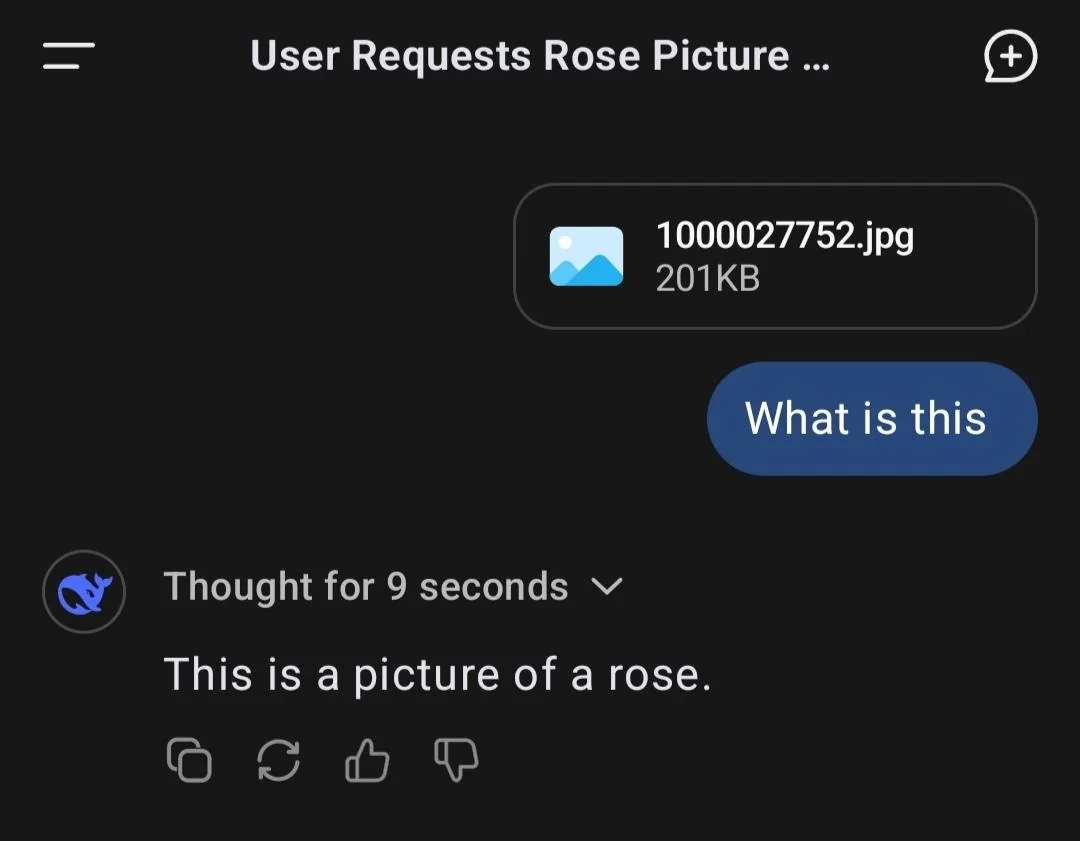Click the 'Thought for 9 seconds' label
Screen dimensions: 1080x841
(x=366, y=587)
